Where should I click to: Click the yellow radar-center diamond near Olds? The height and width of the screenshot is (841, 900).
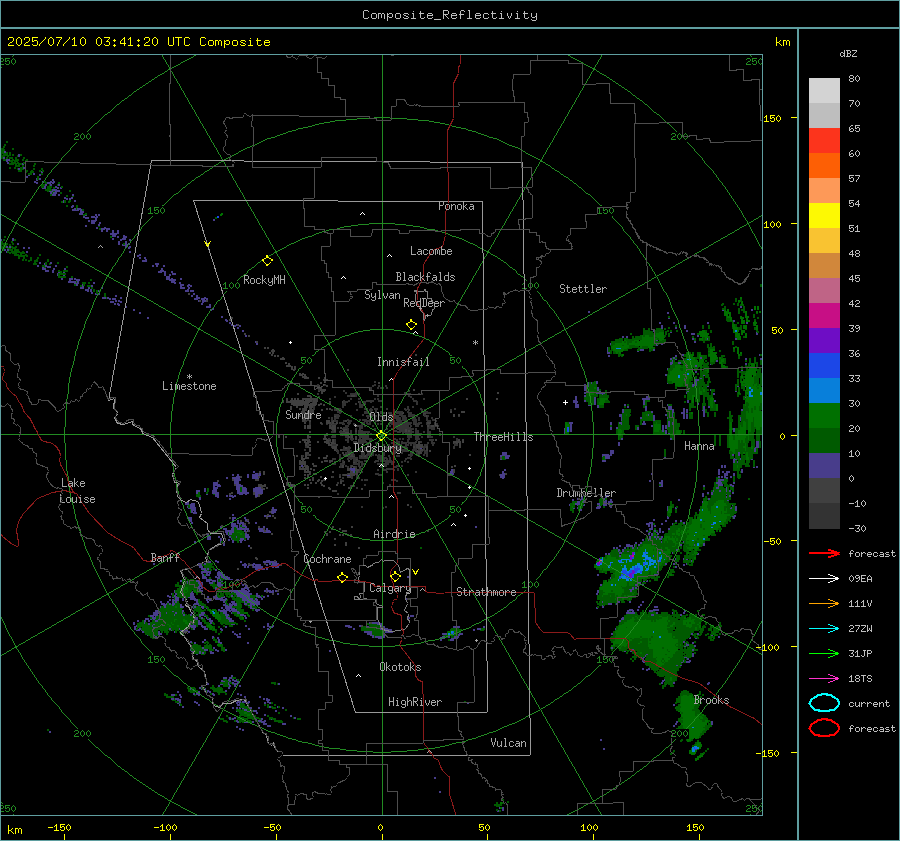coord(381,436)
